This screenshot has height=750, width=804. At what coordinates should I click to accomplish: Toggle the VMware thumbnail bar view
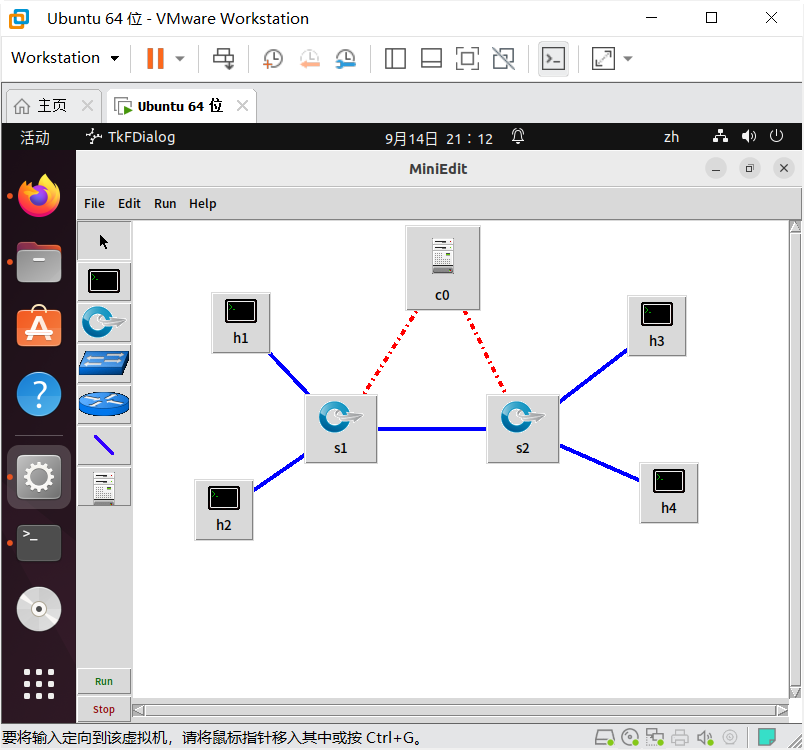click(431, 58)
